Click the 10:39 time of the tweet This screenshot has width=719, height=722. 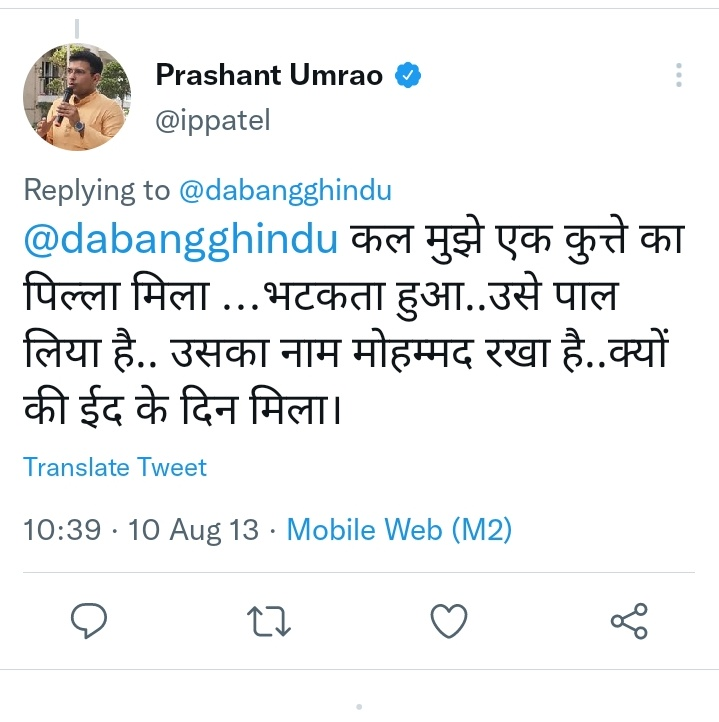[61, 529]
